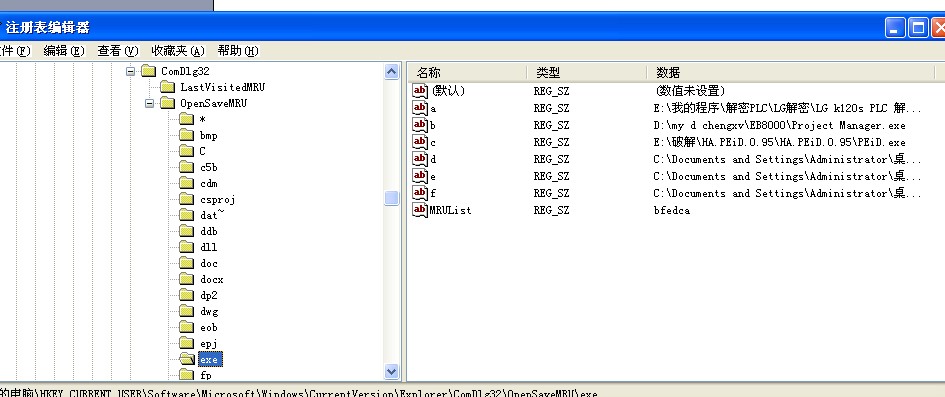The width and height of the screenshot is (945, 397).
Task: Open the 帮助(H) menu
Action: point(238,51)
